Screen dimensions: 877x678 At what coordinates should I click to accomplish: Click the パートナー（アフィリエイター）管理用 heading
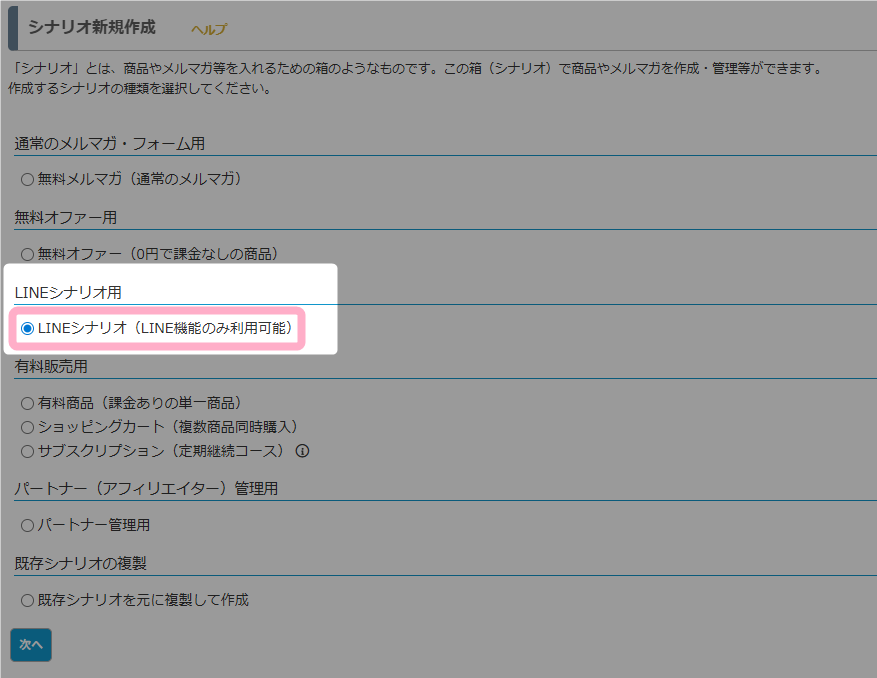(146, 488)
